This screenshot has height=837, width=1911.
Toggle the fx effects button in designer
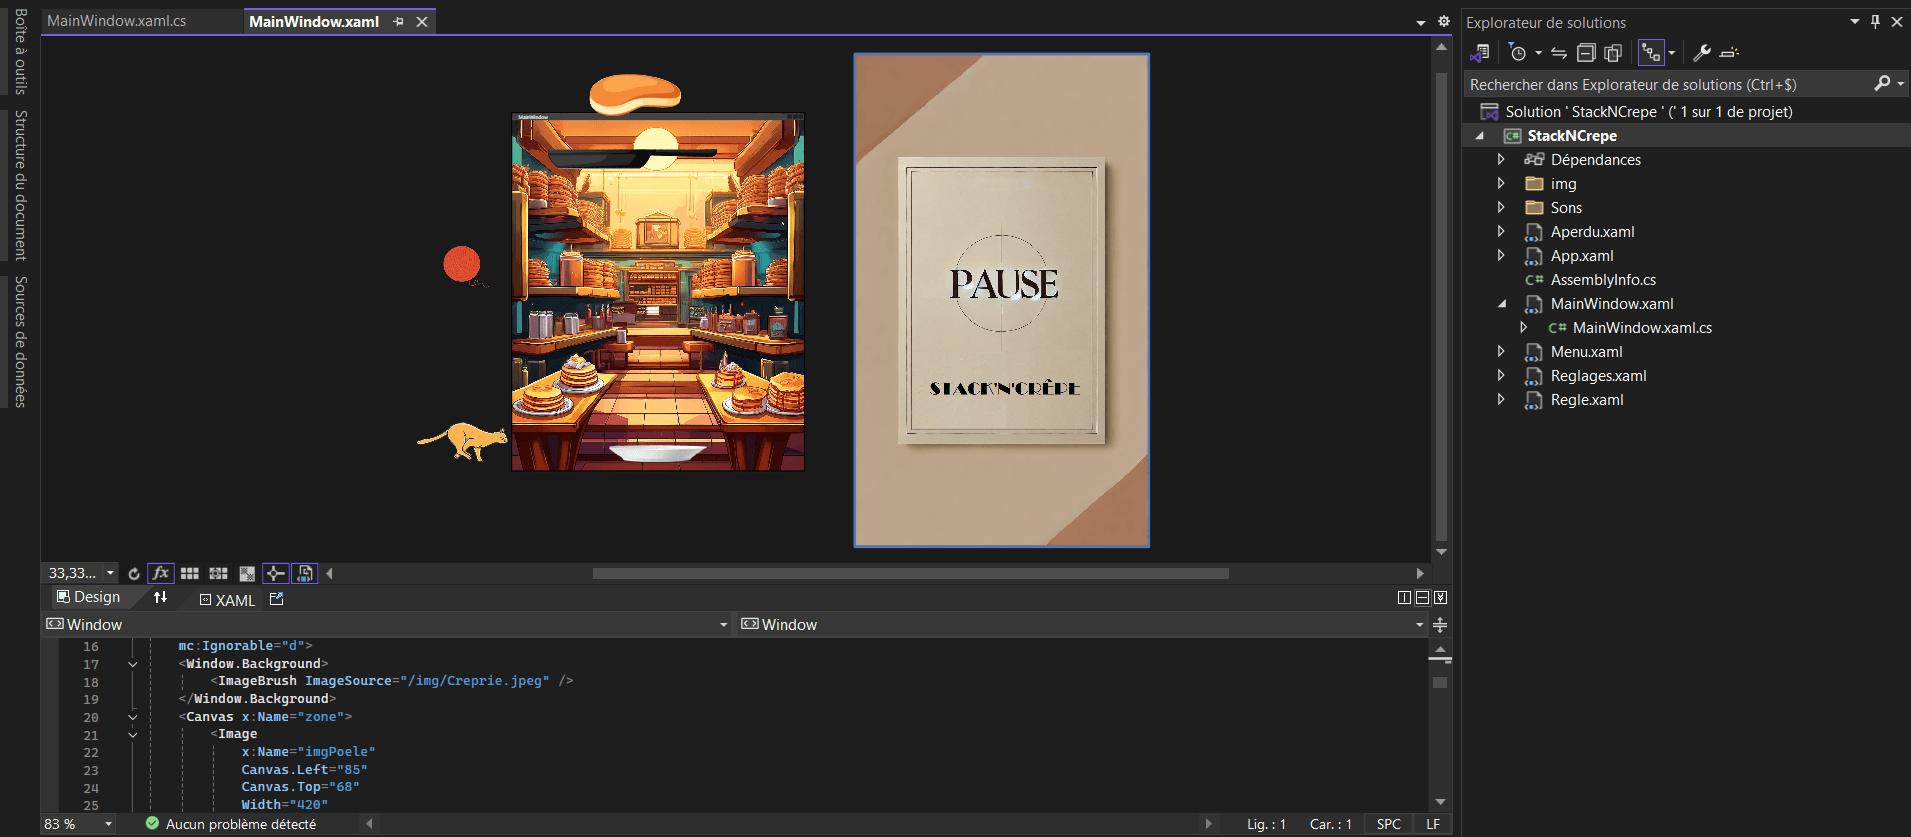[x=160, y=573]
